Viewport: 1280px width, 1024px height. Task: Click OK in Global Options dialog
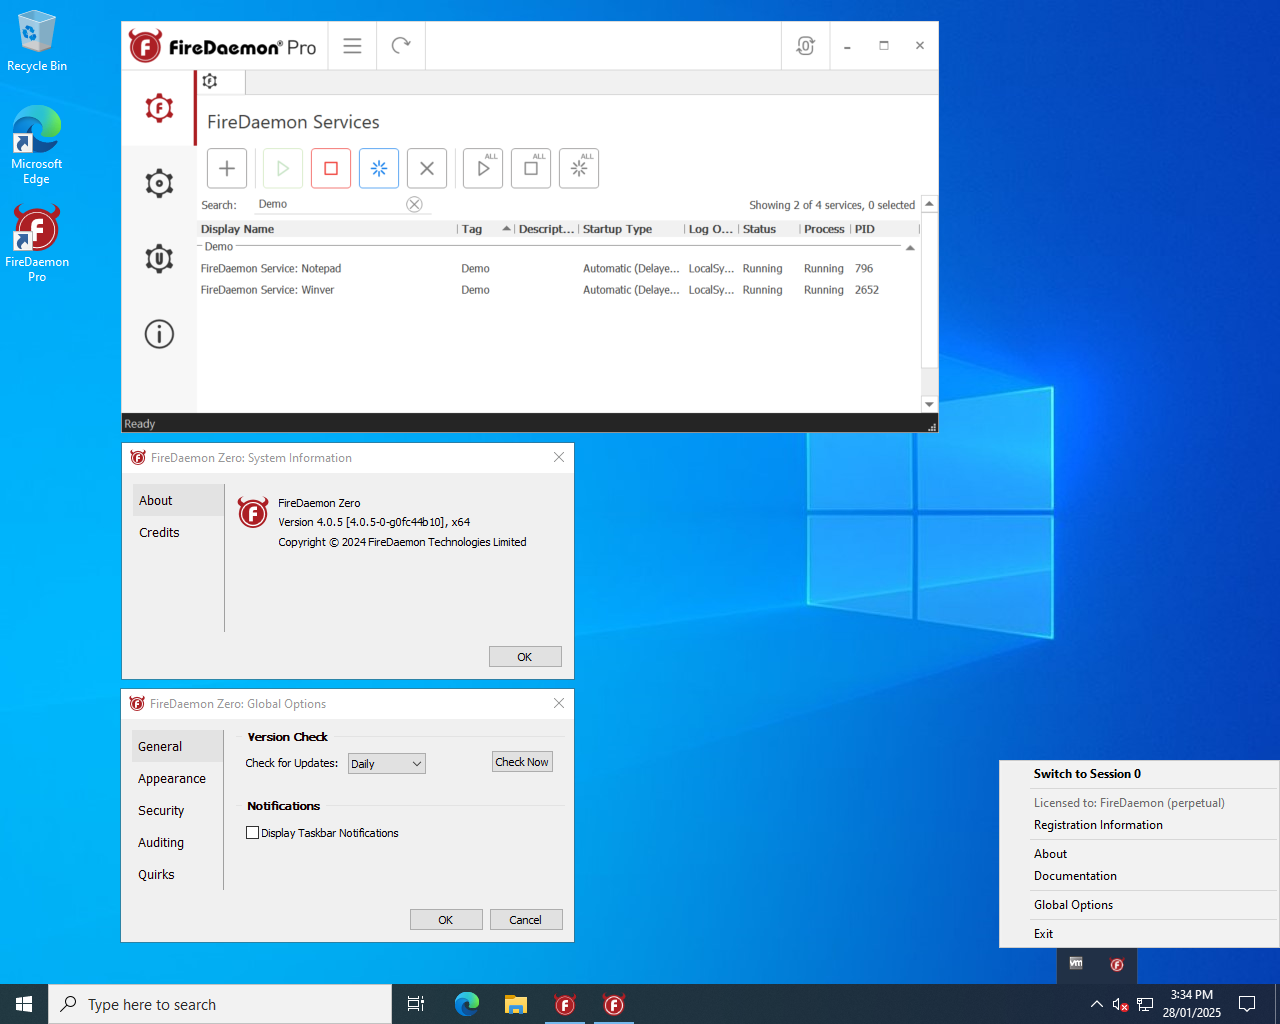click(446, 920)
